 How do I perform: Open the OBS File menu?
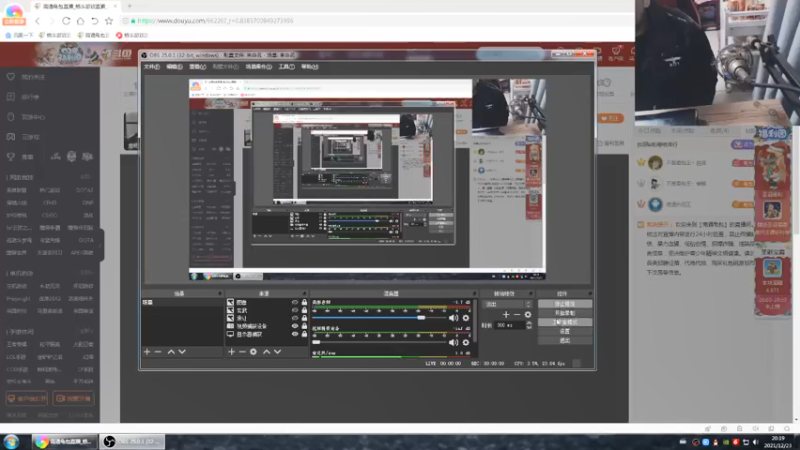[152, 67]
